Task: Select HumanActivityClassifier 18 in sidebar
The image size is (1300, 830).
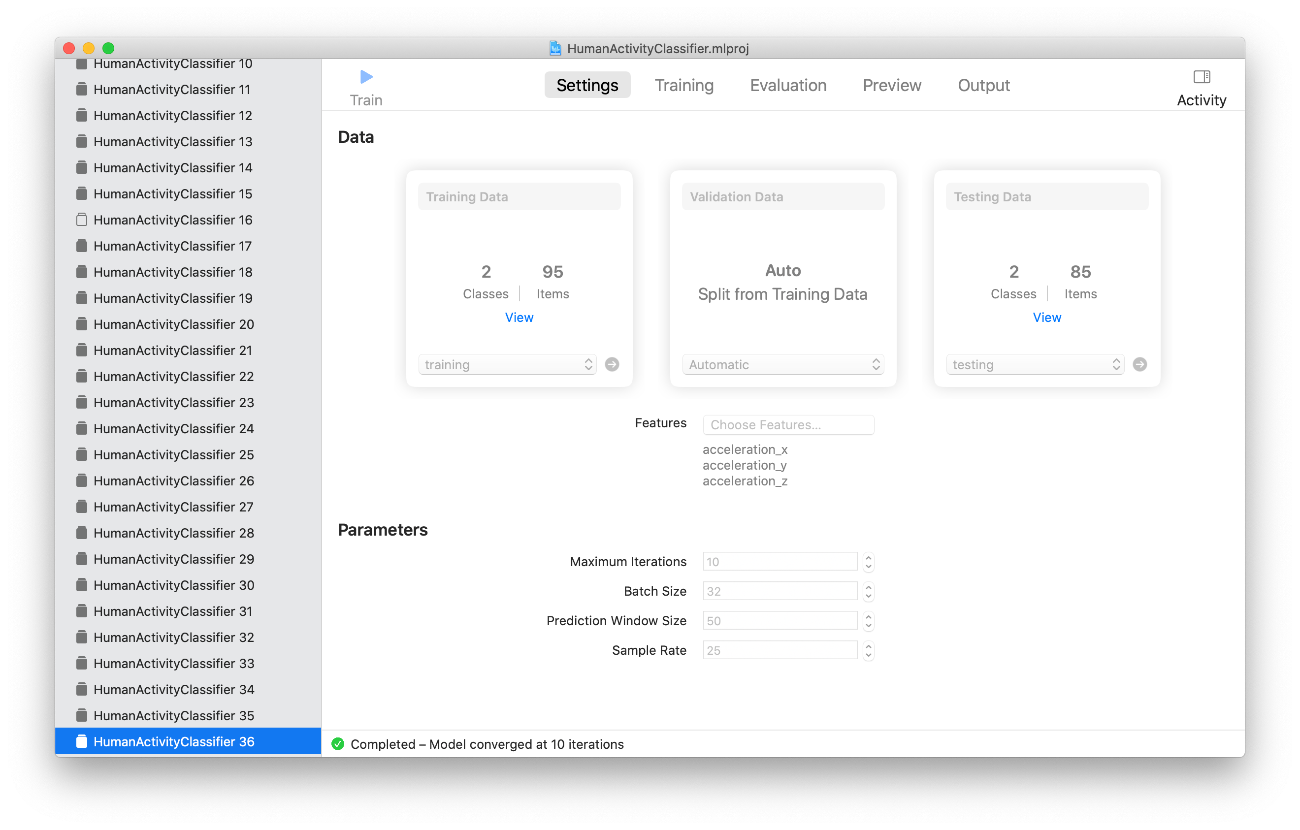Action: [x=188, y=272]
